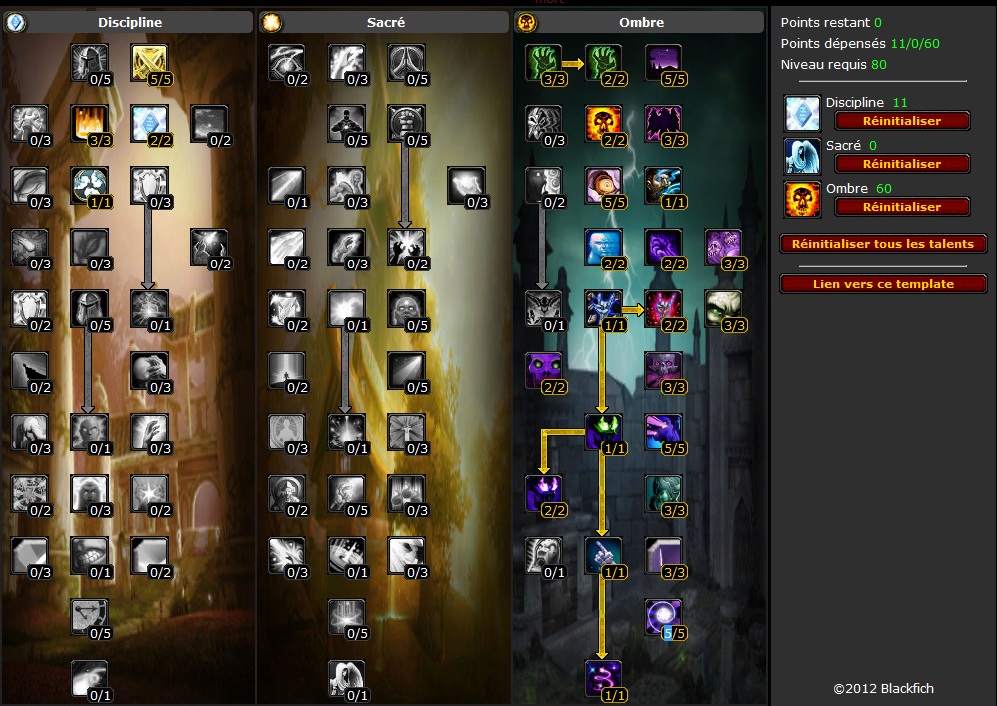Click the ©2012 Blackfich credit
Image resolution: width=997 pixels, height=706 pixels.
tap(883, 688)
